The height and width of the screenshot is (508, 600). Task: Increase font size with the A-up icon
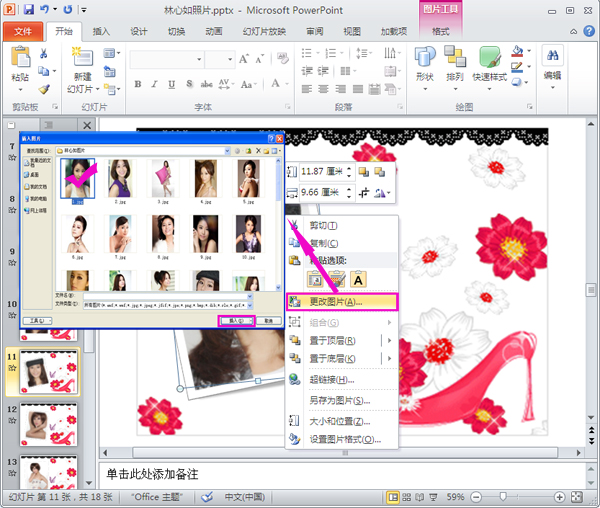tap(244, 59)
